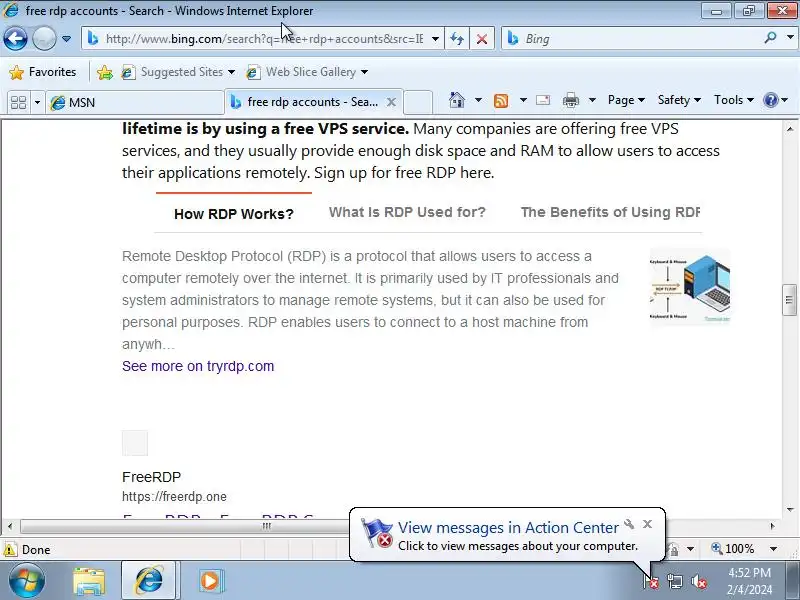800x600 pixels.
Task: Open the search provider dropdown arrow
Action: pyautogui.click(x=790, y=38)
